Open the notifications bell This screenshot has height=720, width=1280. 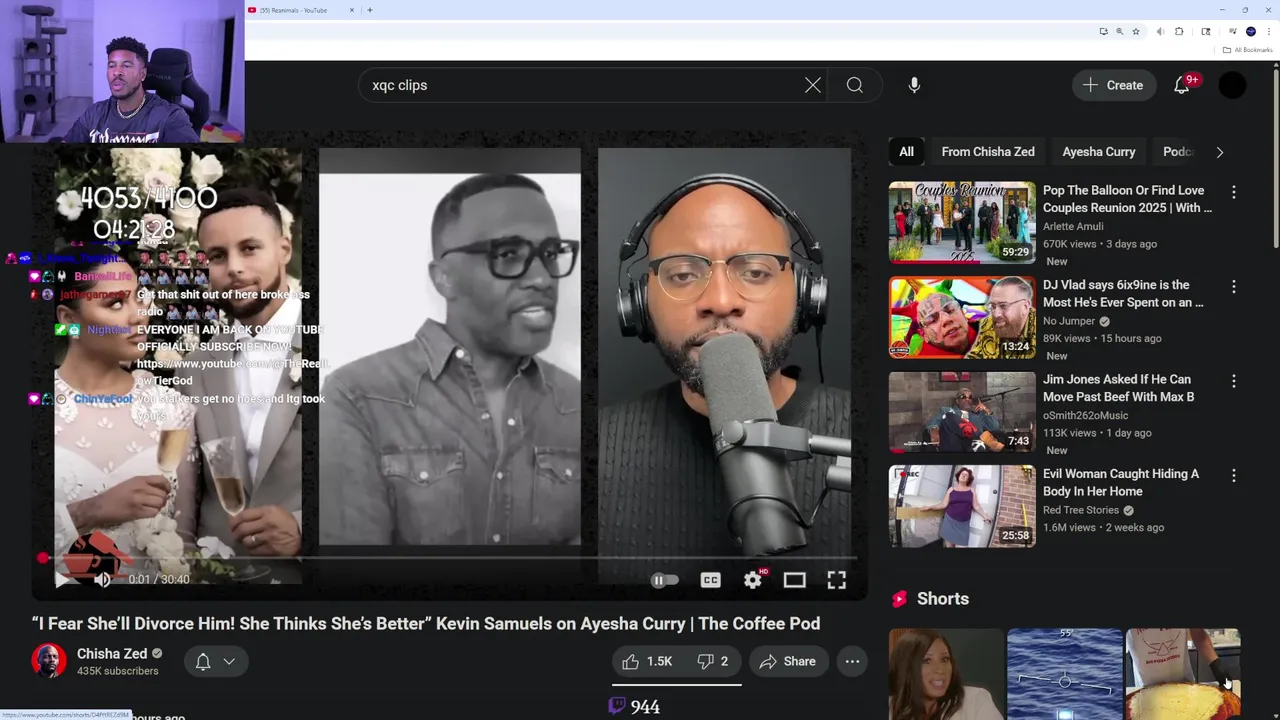coord(1182,85)
